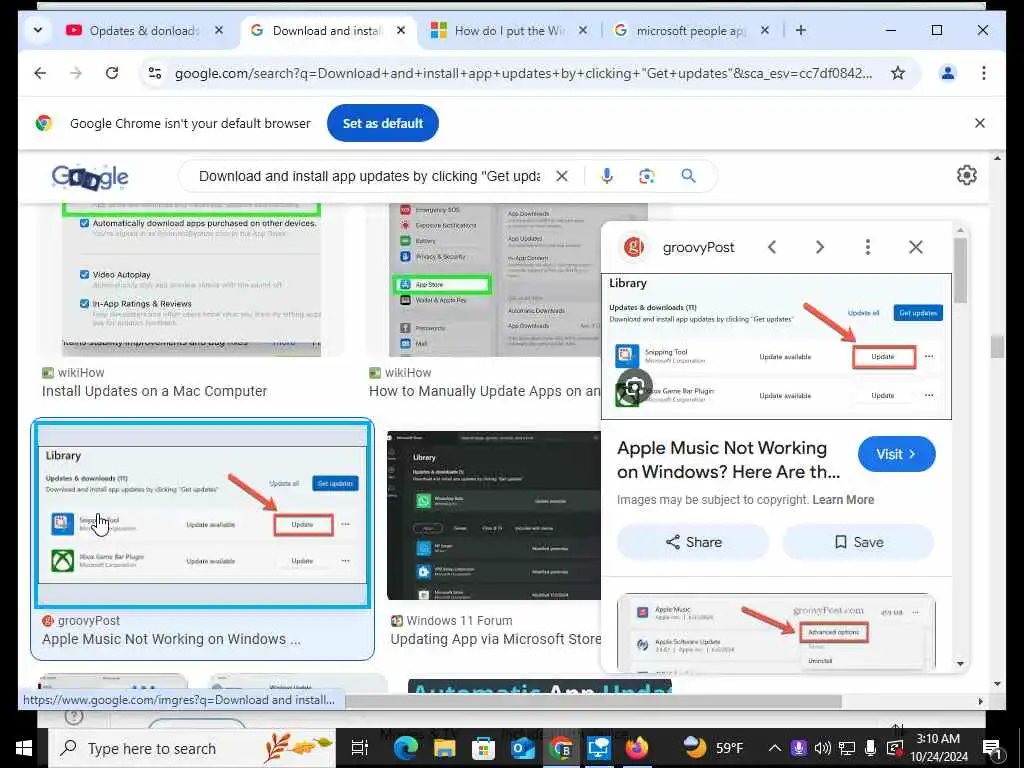This screenshot has height=768, width=1024.
Task: Click the App Store settings thumbnail image
Action: coord(494,280)
